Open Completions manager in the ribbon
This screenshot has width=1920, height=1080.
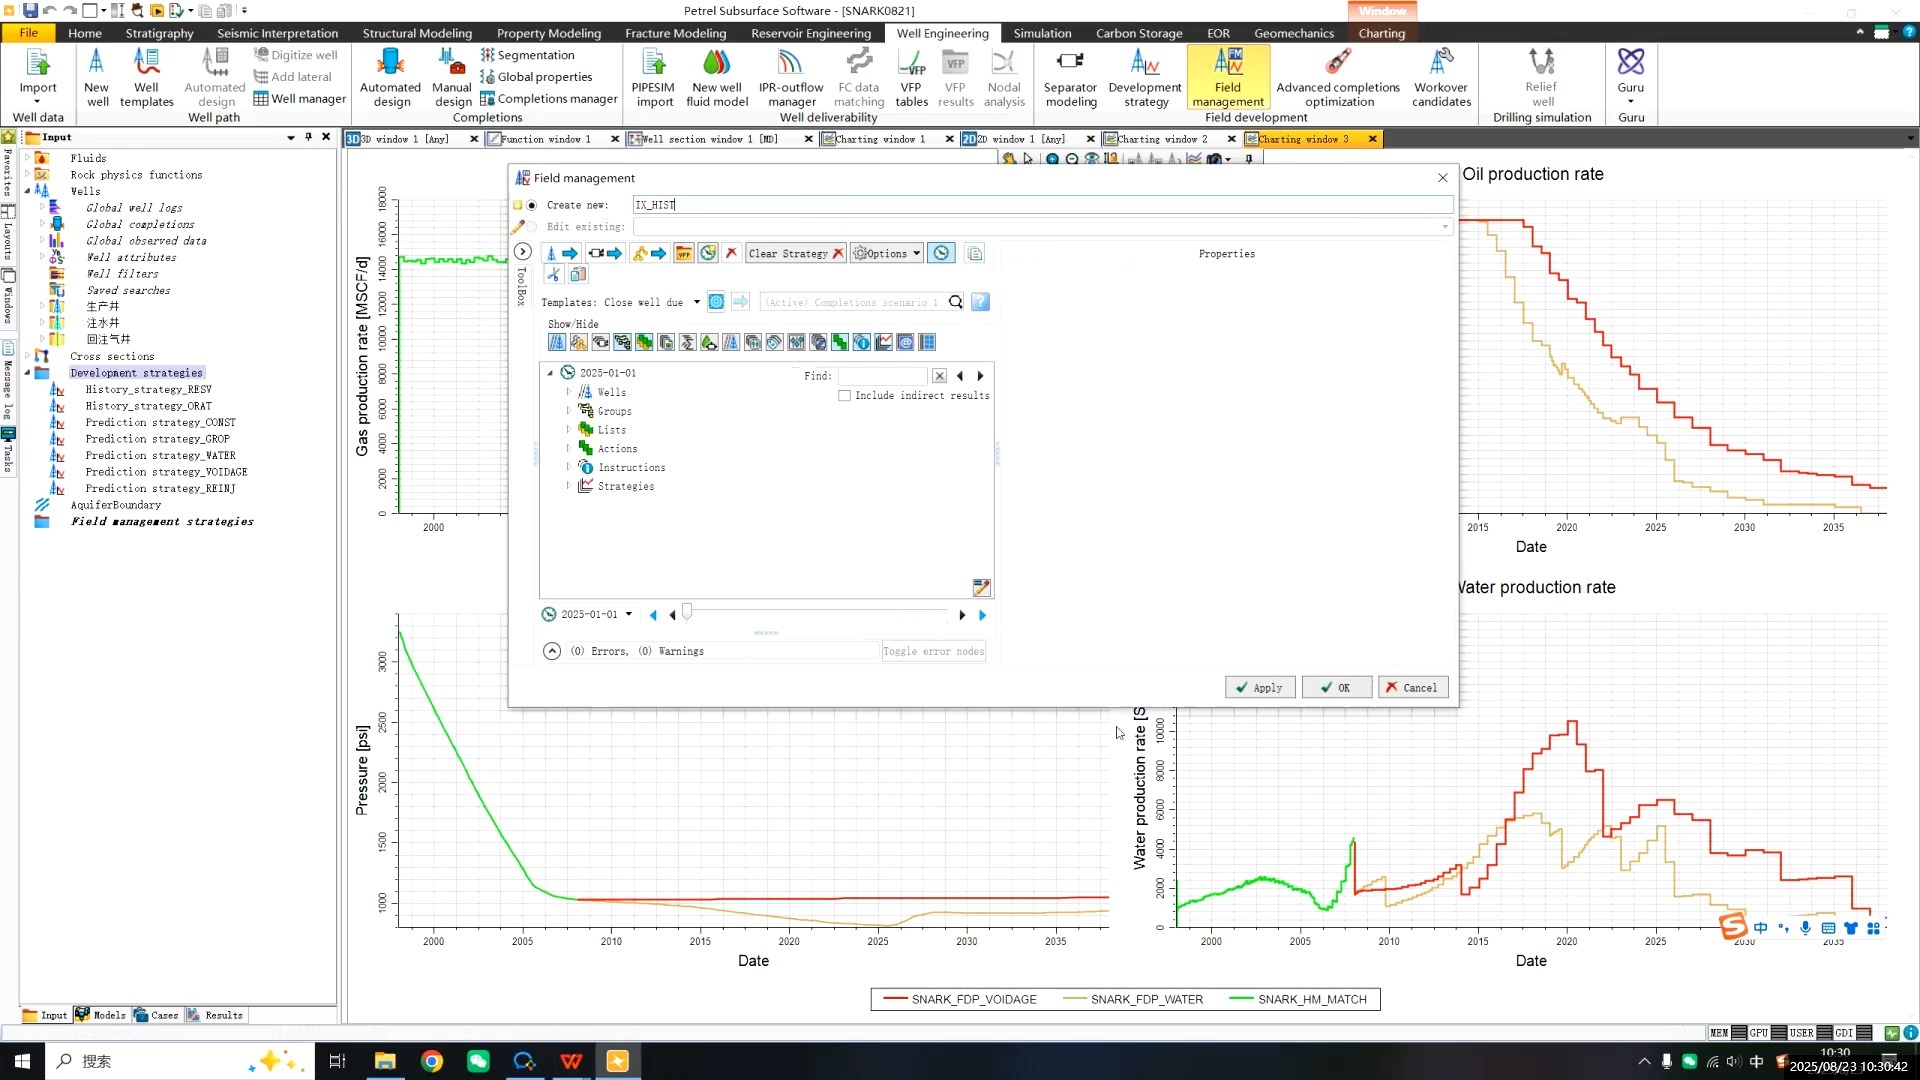[549, 98]
